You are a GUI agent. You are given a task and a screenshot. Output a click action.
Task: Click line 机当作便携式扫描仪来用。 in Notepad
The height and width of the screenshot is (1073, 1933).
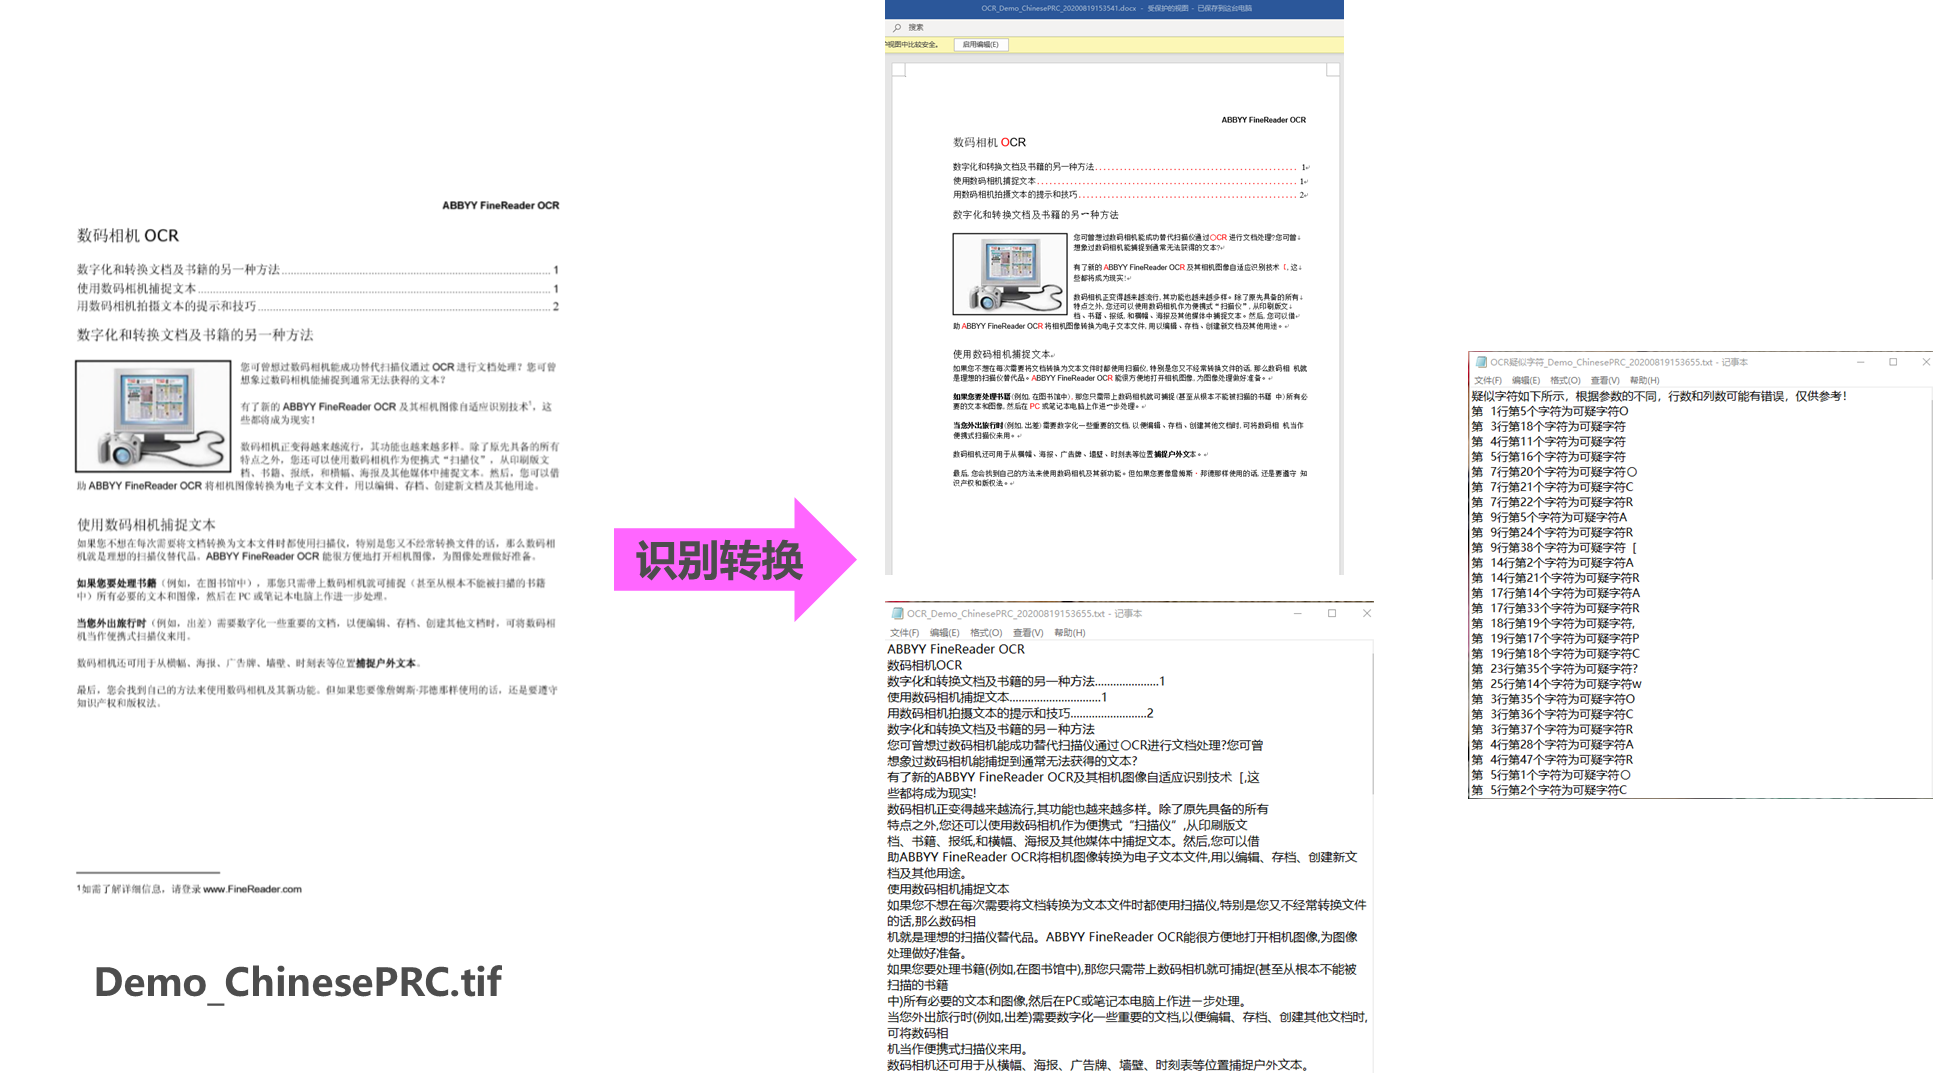(x=958, y=1049)
